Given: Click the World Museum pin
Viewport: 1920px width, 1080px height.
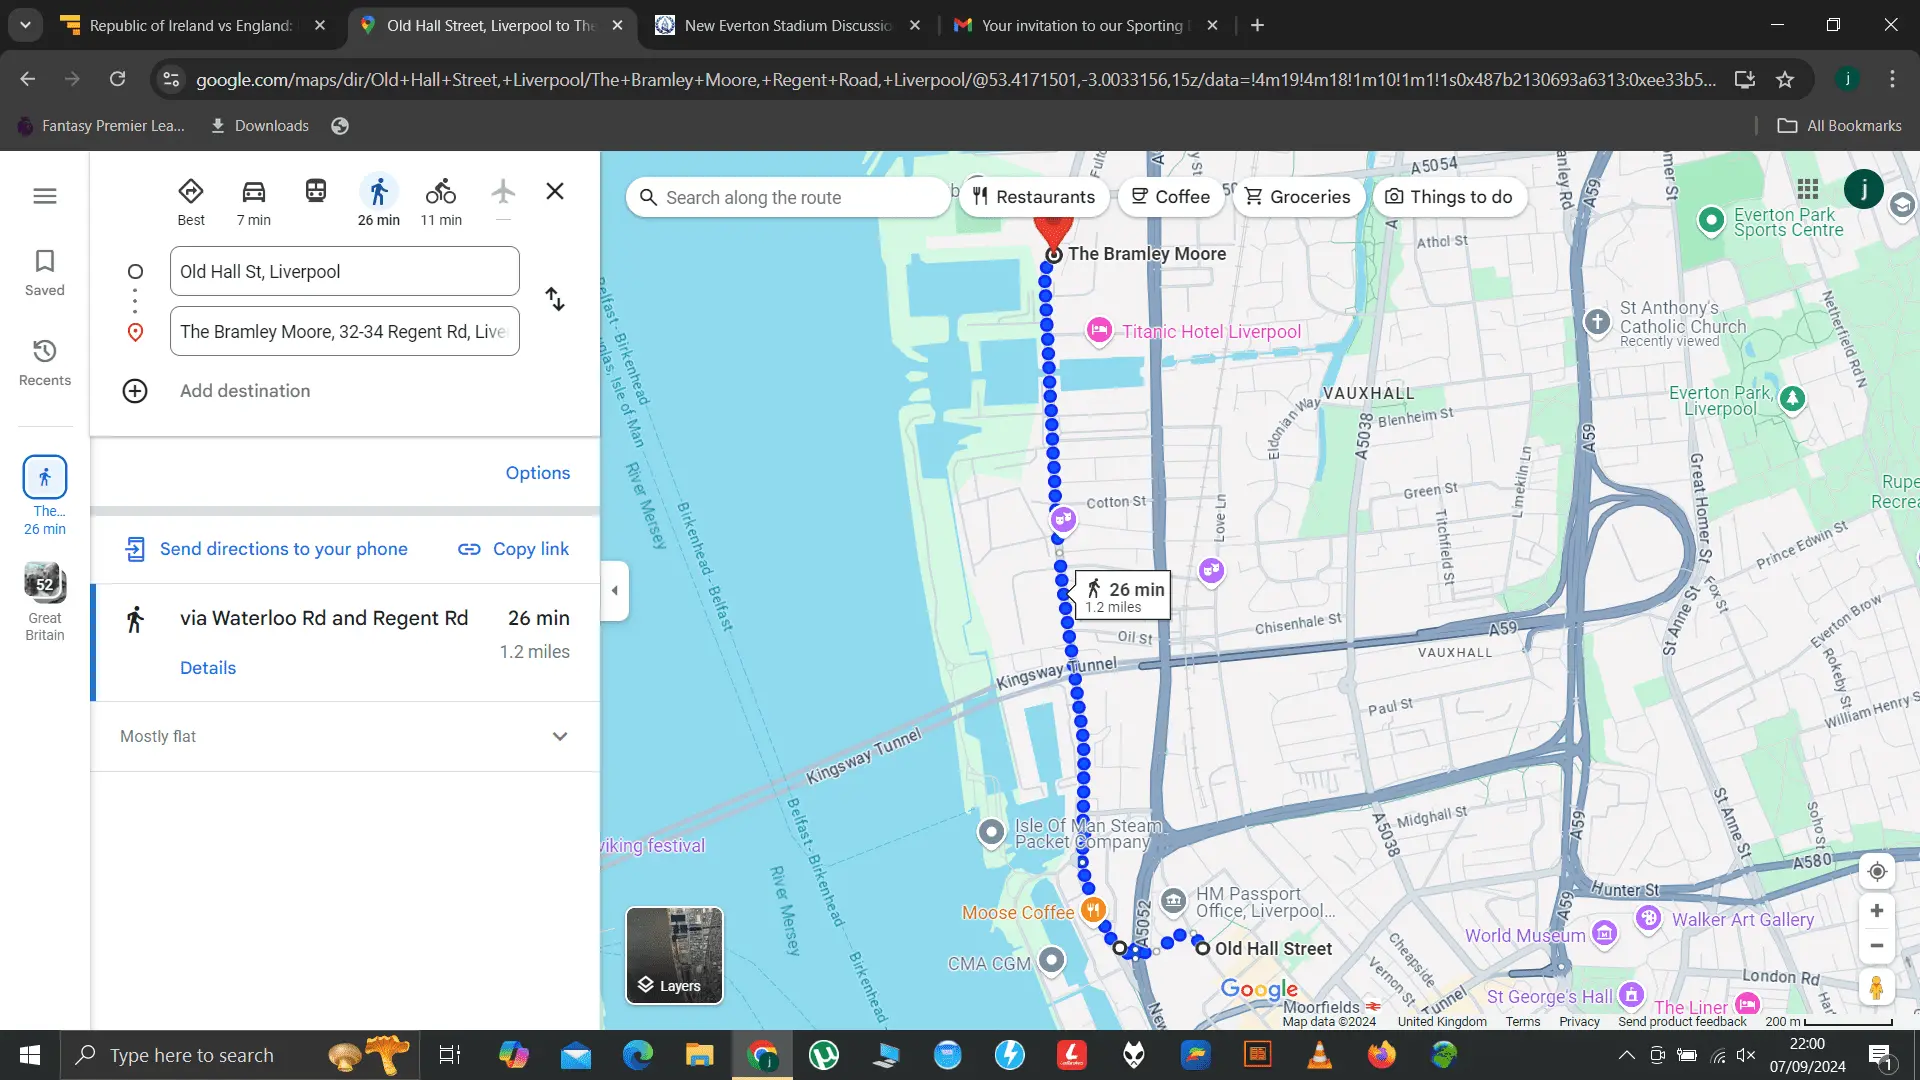Looking at the screenshot, I should [1605, 934].
